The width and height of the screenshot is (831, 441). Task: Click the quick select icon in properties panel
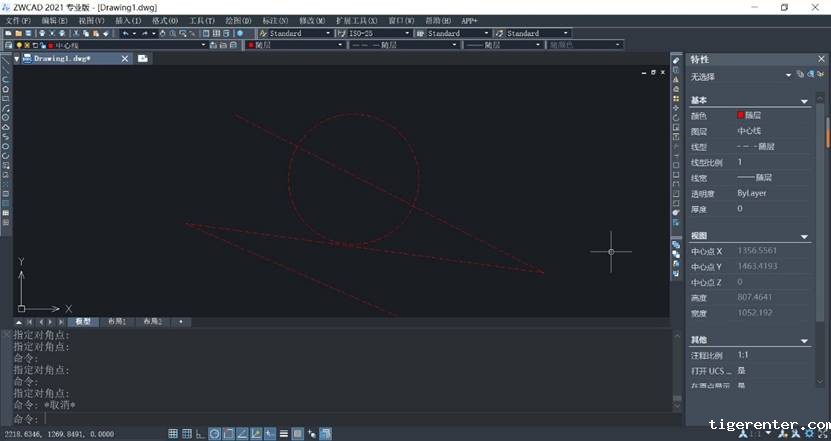799,75
